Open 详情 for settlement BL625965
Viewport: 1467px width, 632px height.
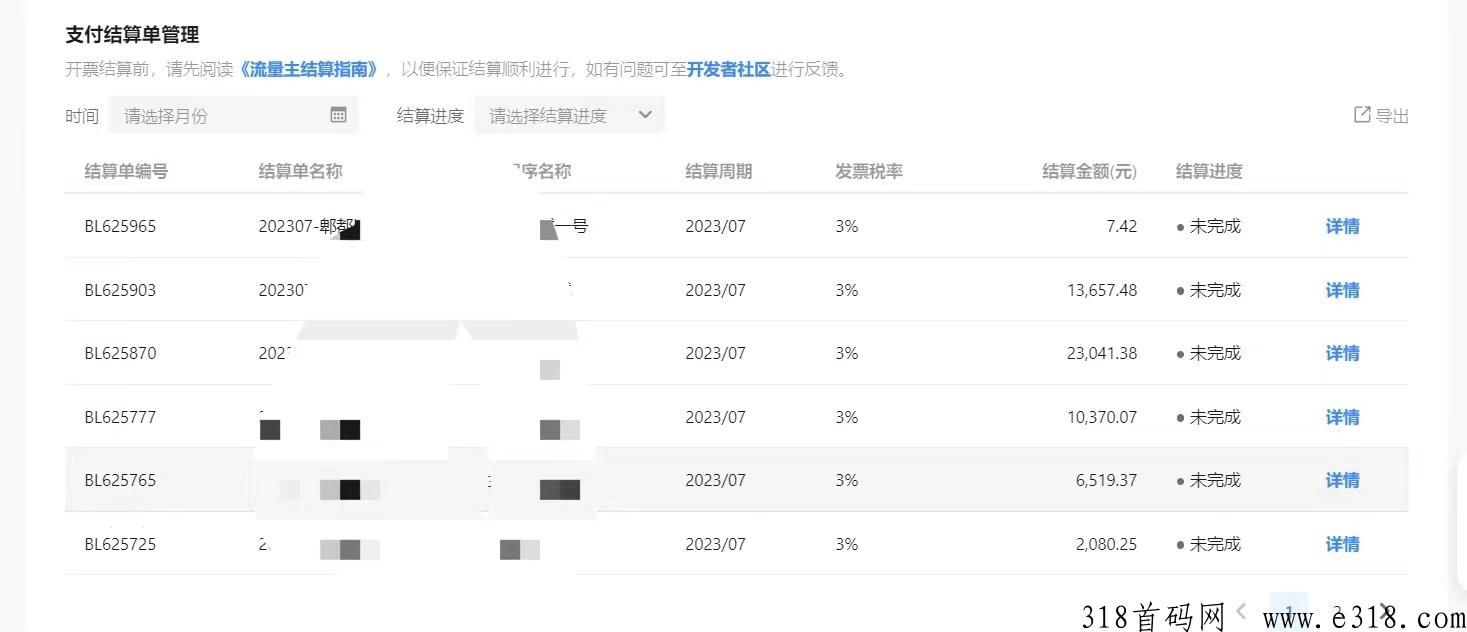(1341, 226)
